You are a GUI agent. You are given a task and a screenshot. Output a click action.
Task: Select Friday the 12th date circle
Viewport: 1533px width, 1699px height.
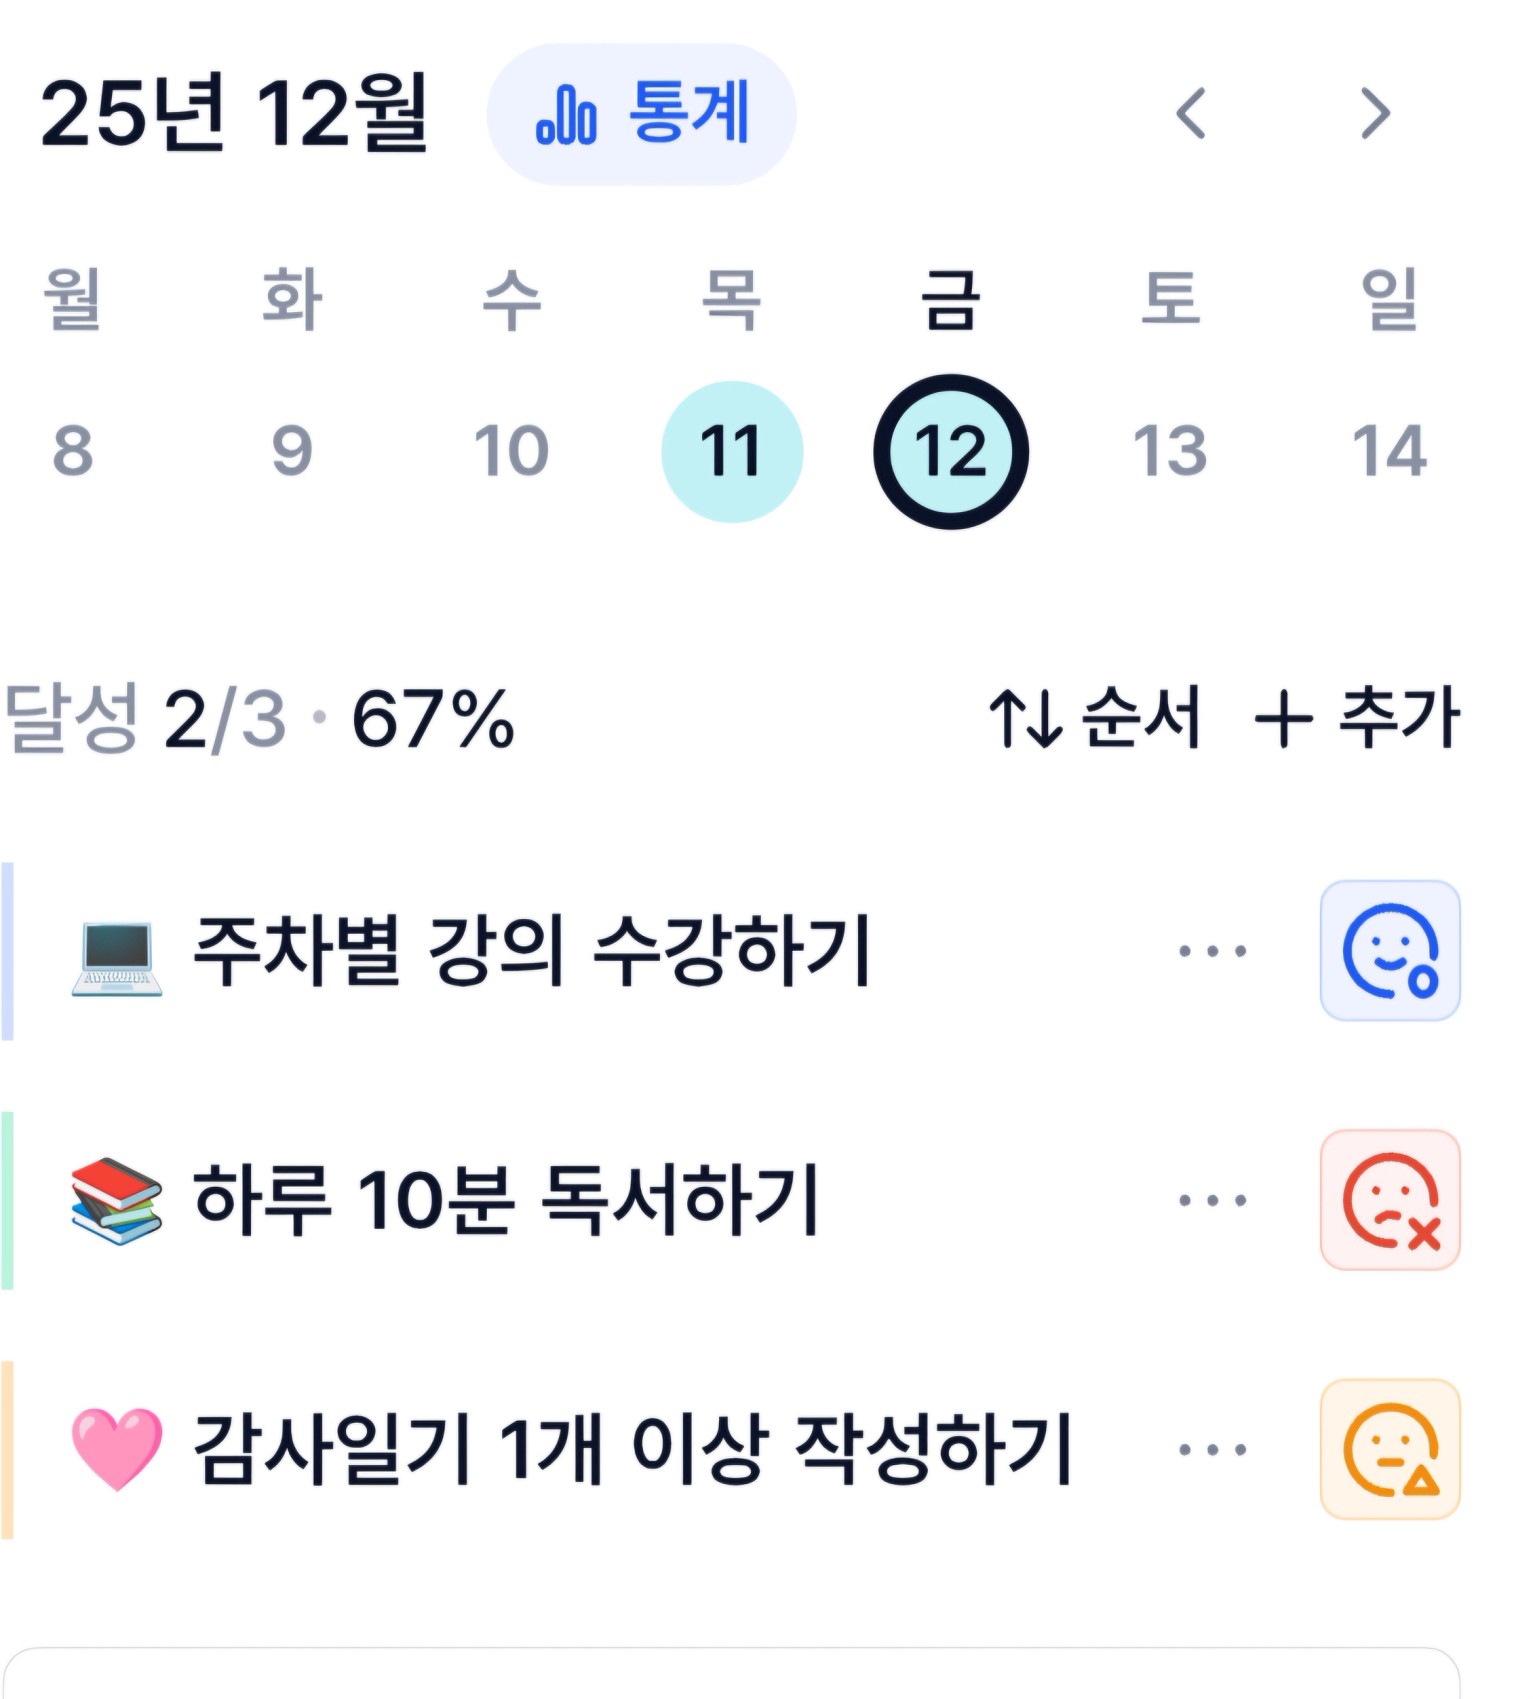pyautogui.click(x=951, y=451)
